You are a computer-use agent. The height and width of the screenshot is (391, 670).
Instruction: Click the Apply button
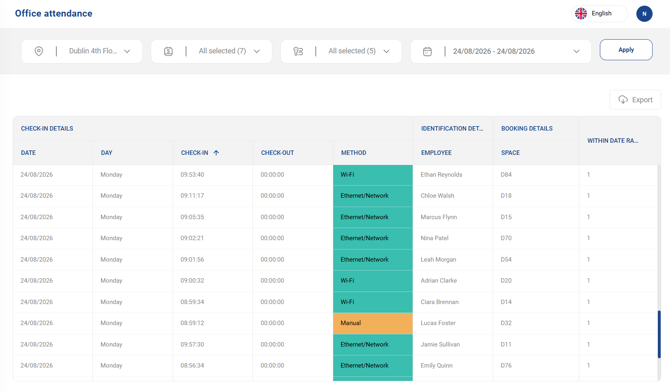click(x=626, y=50)
